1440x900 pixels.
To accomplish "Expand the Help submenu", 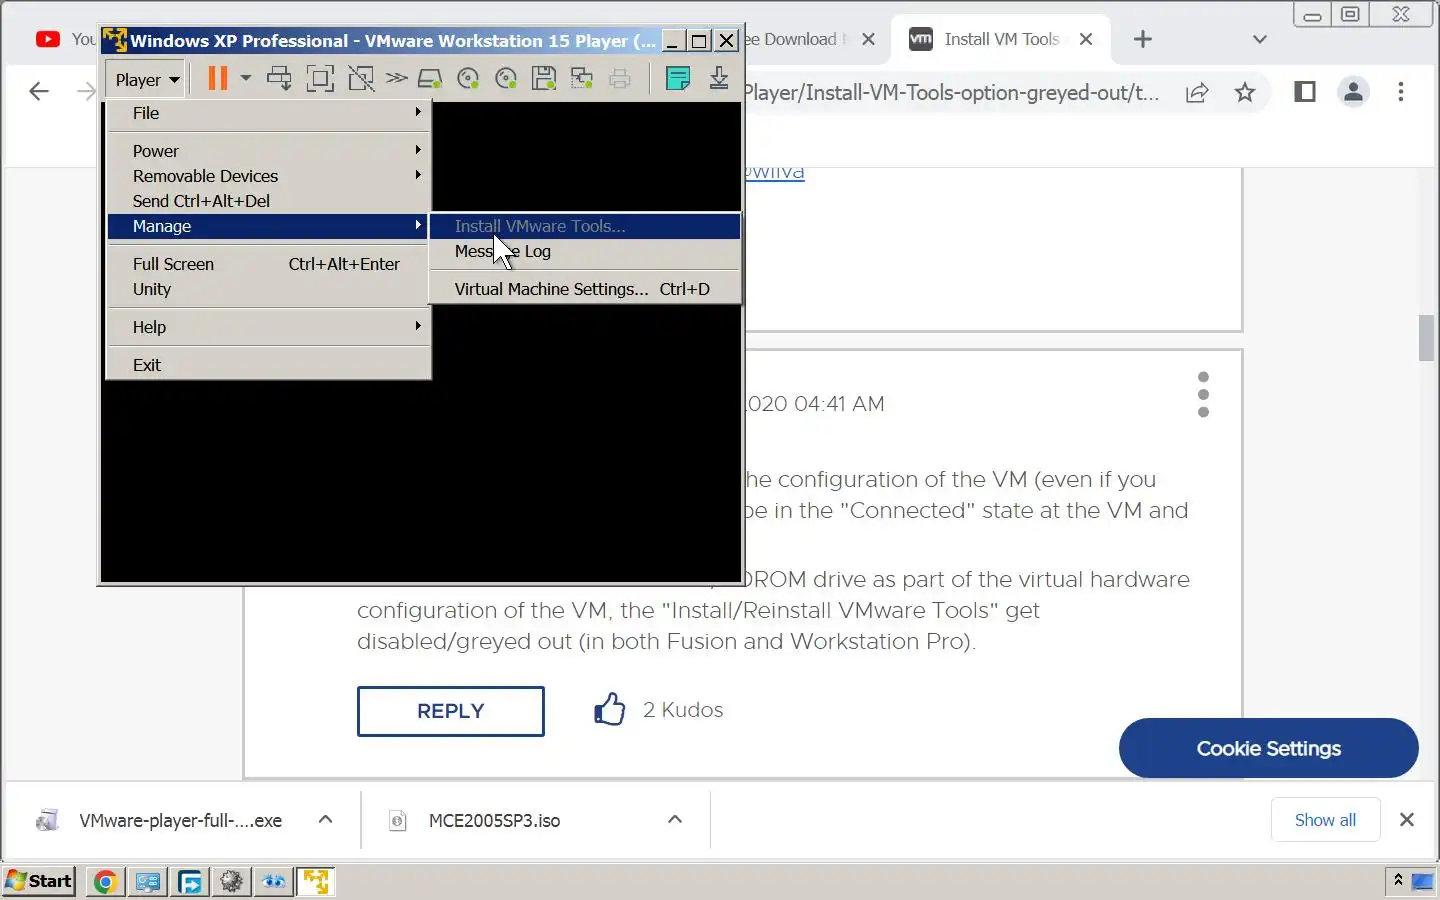I will coord(269,327).
